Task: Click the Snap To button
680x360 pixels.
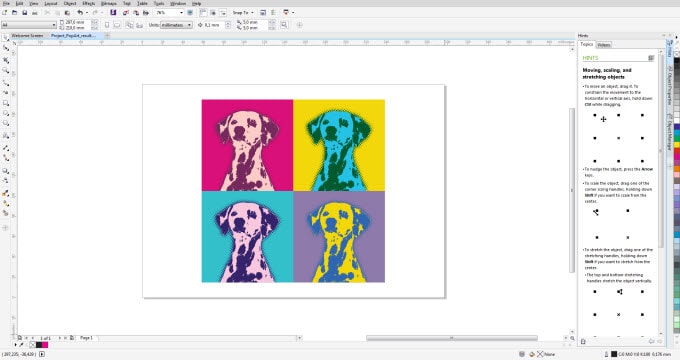Action: [243, 13]
